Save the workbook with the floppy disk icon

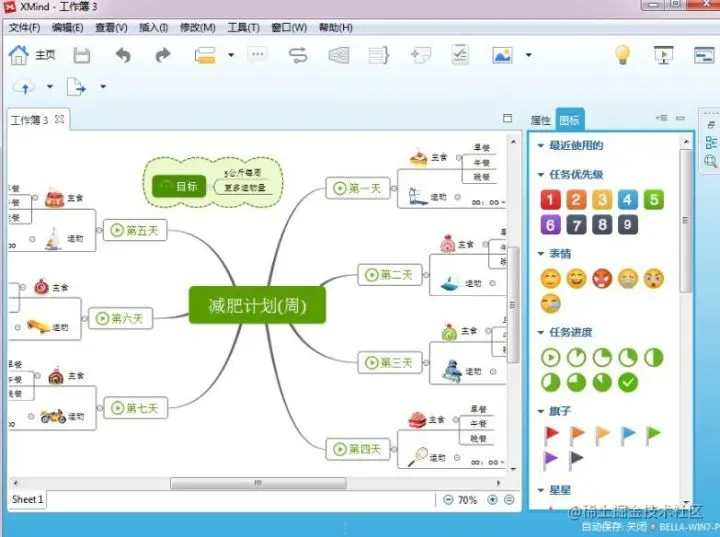pyautogui.click(x=82, y=56)
